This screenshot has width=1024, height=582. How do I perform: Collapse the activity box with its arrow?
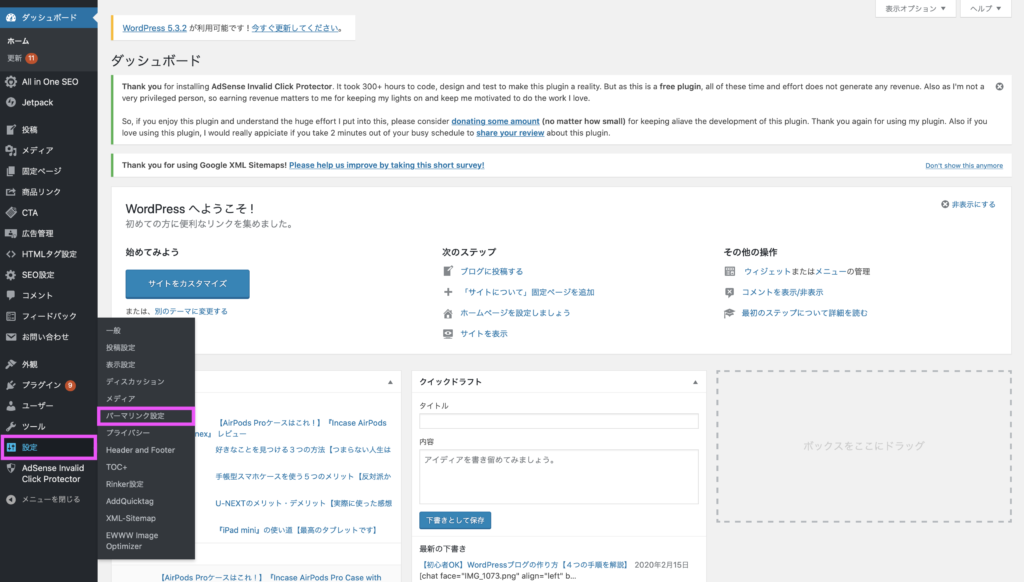pyautogui.click(x=390, y=382)
